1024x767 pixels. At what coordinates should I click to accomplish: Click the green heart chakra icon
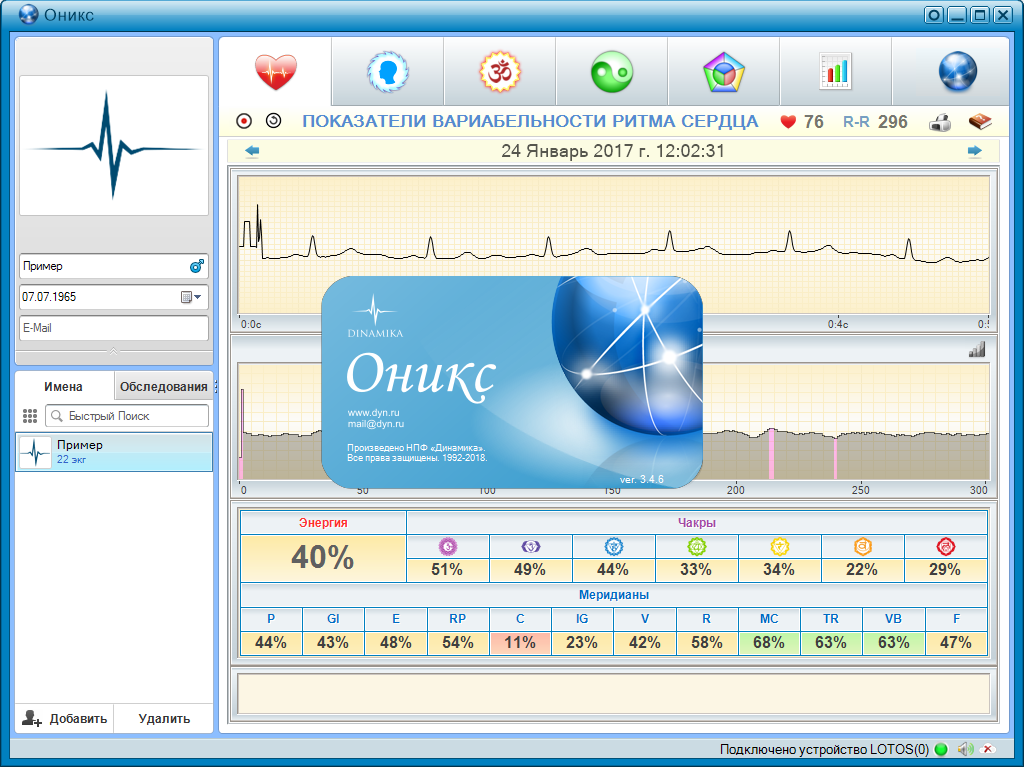click(696, 546)
